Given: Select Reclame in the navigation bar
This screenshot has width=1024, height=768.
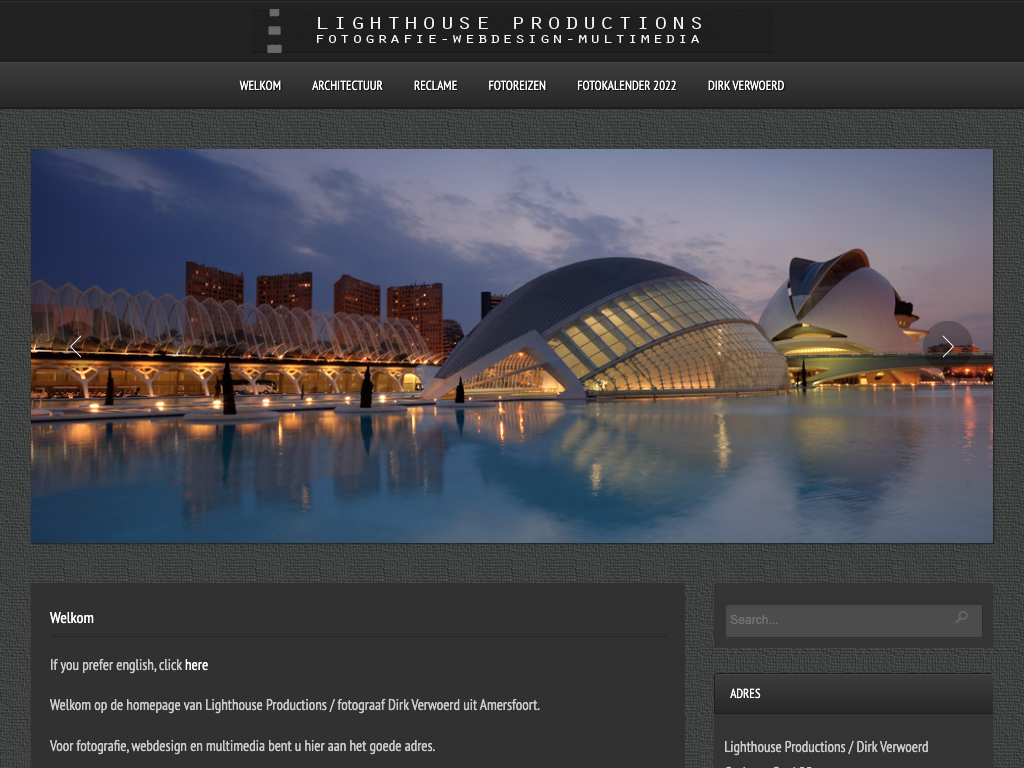Looking at the screenshot, I should pyautogui.click(x=435, y=86).
